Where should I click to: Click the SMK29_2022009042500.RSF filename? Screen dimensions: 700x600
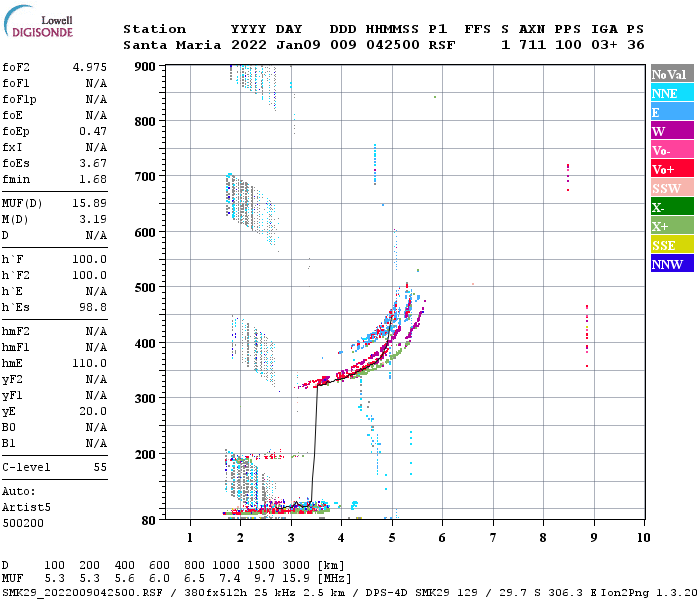tap(82, 593)
